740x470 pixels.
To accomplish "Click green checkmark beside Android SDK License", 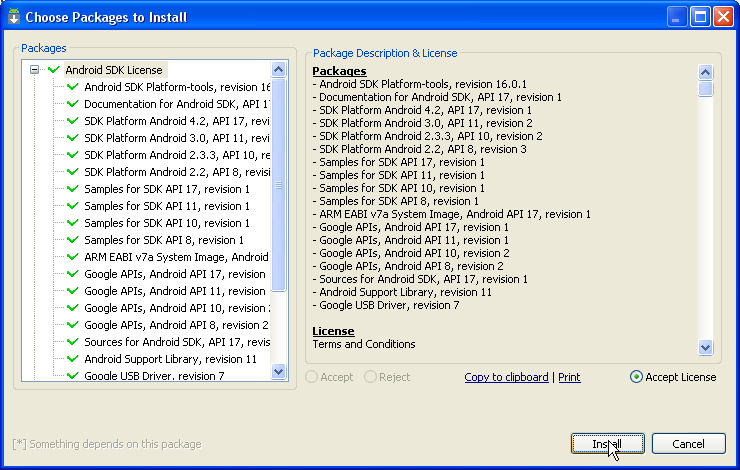I will 53,70.
